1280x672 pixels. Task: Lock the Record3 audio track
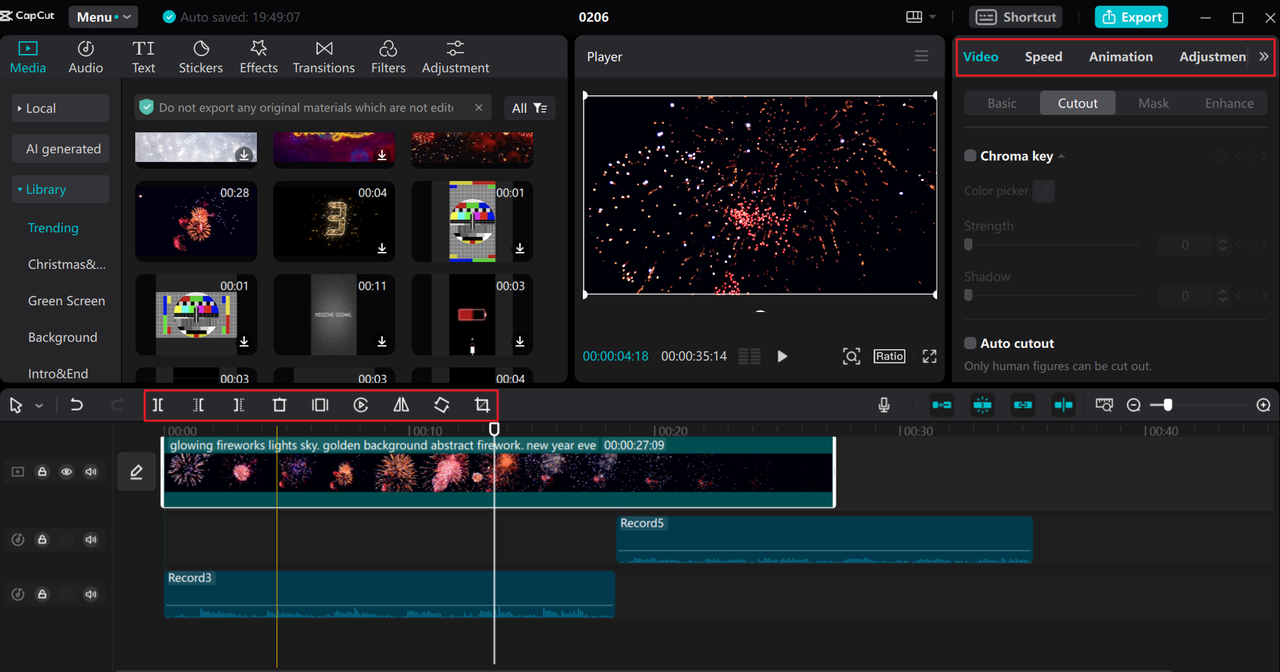[42, 594]
